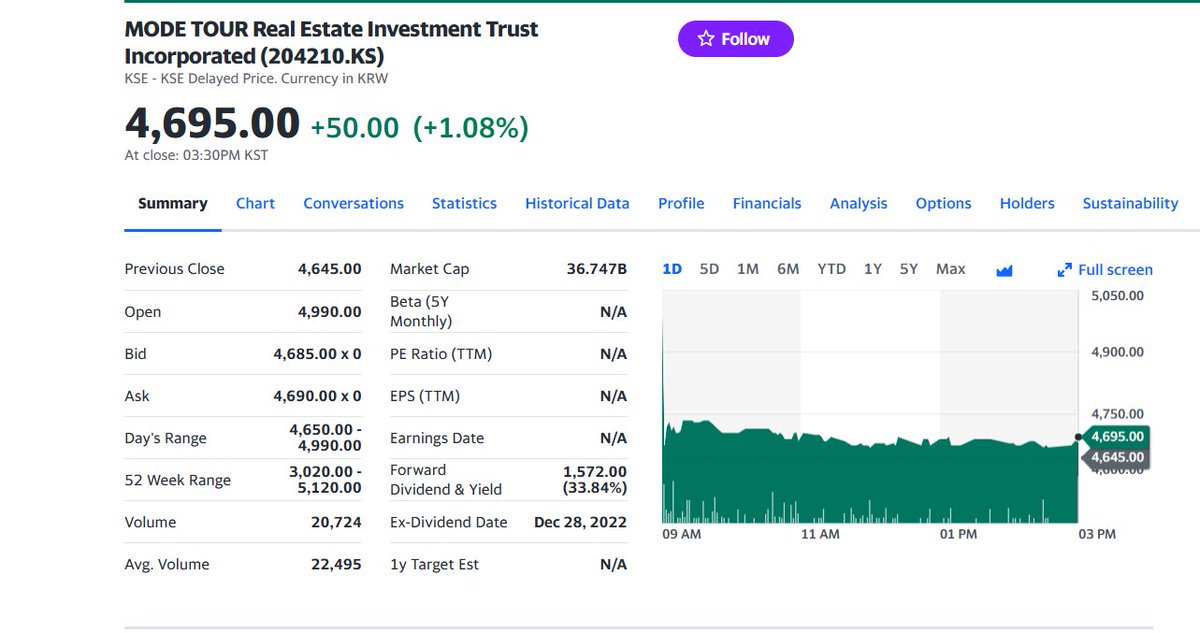Click the Market Cap value 36.747B
This screenshot has width=1200, height=633.
pyautogui.click(x=596, y=269)
